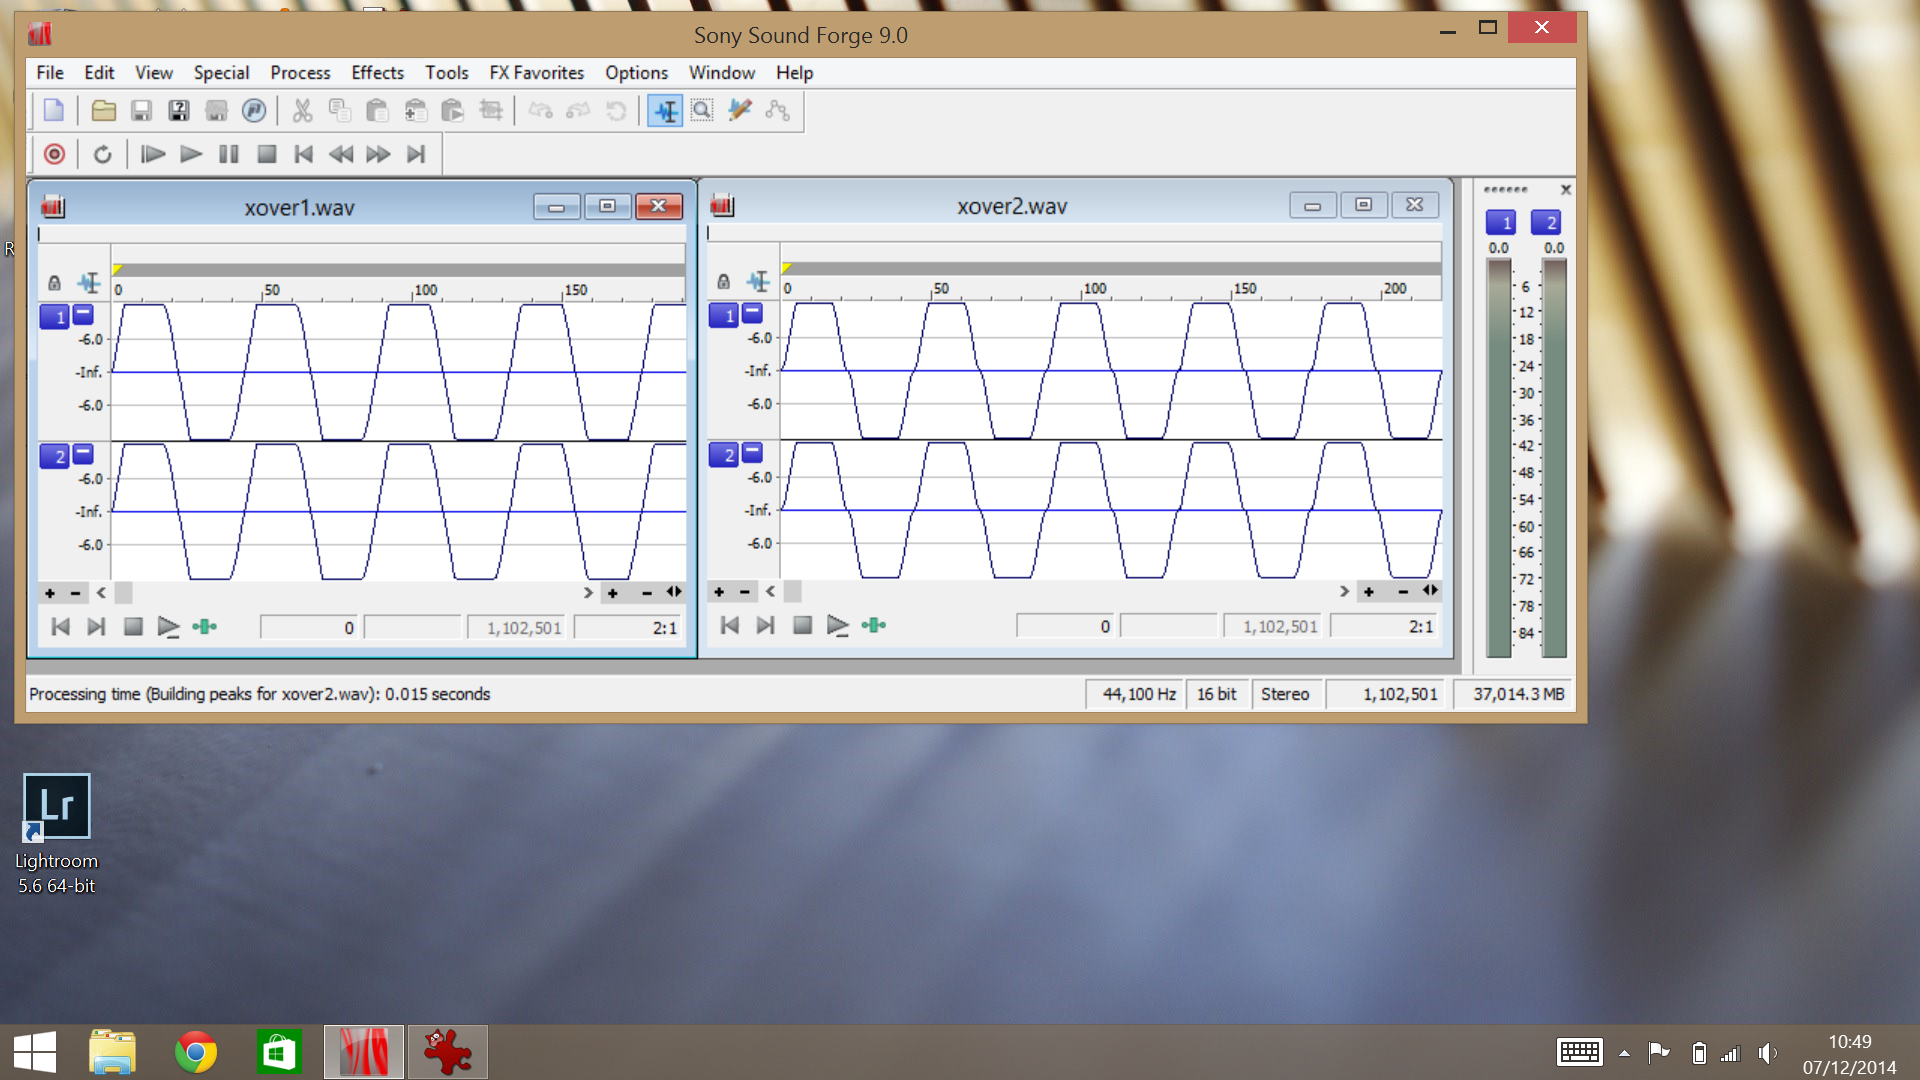Click the New file toolbar icon
Image resolution: width=1920 pixels, height=1080 pixels.
point(54,110)
